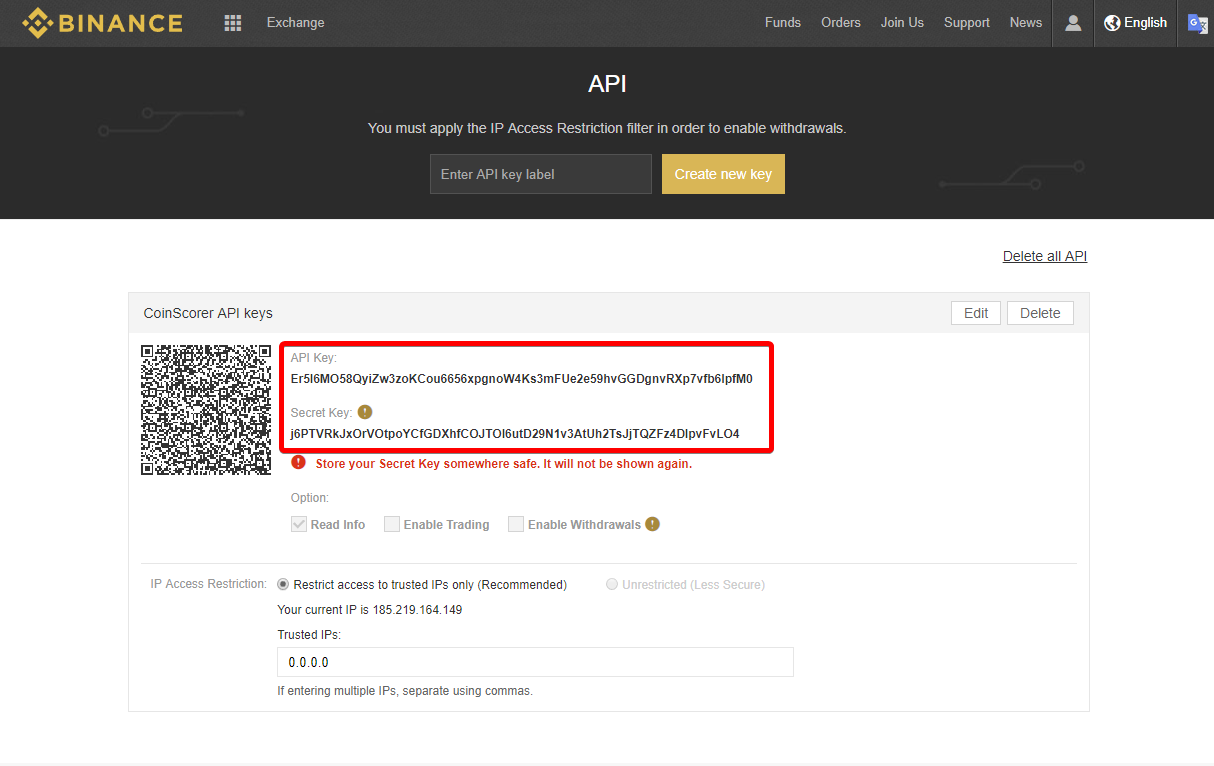The image size is (1214, 766).
Task: Click the API key QR code
Action: (x=206, y=409)
